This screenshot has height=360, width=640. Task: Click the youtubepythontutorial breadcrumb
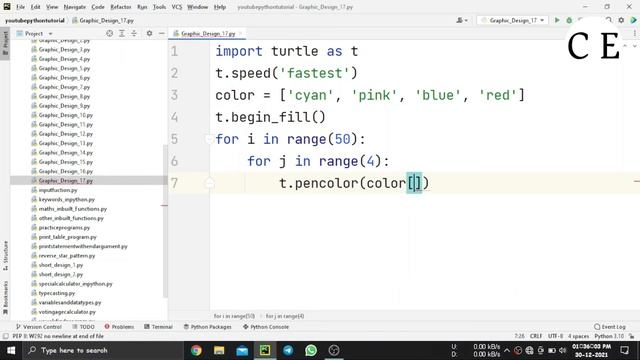(35, 20)
